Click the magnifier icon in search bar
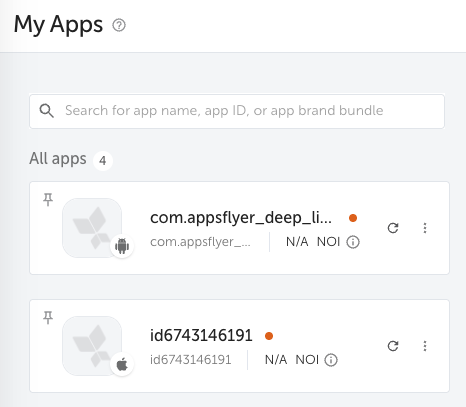The width and height of the screenshot is (466, 407). point(46,111)
